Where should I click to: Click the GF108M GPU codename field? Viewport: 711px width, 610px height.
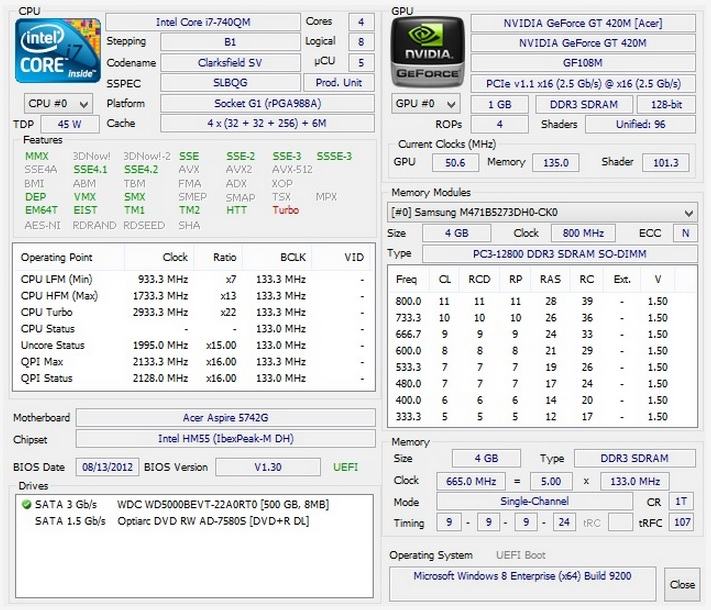[583, 63]
